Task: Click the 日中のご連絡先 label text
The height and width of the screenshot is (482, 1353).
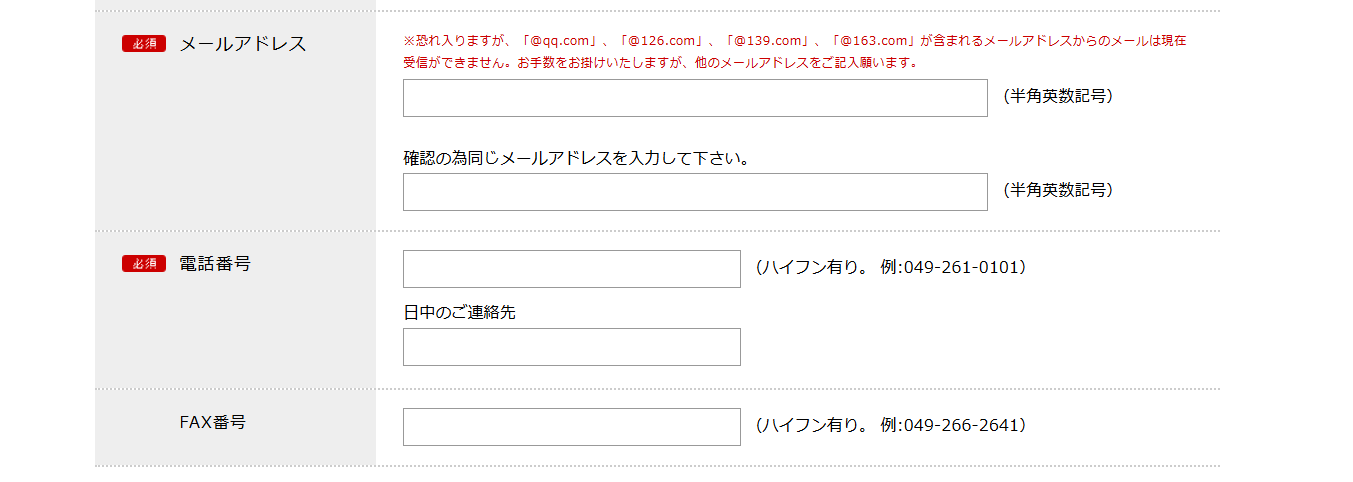Action: pos(459,312)
